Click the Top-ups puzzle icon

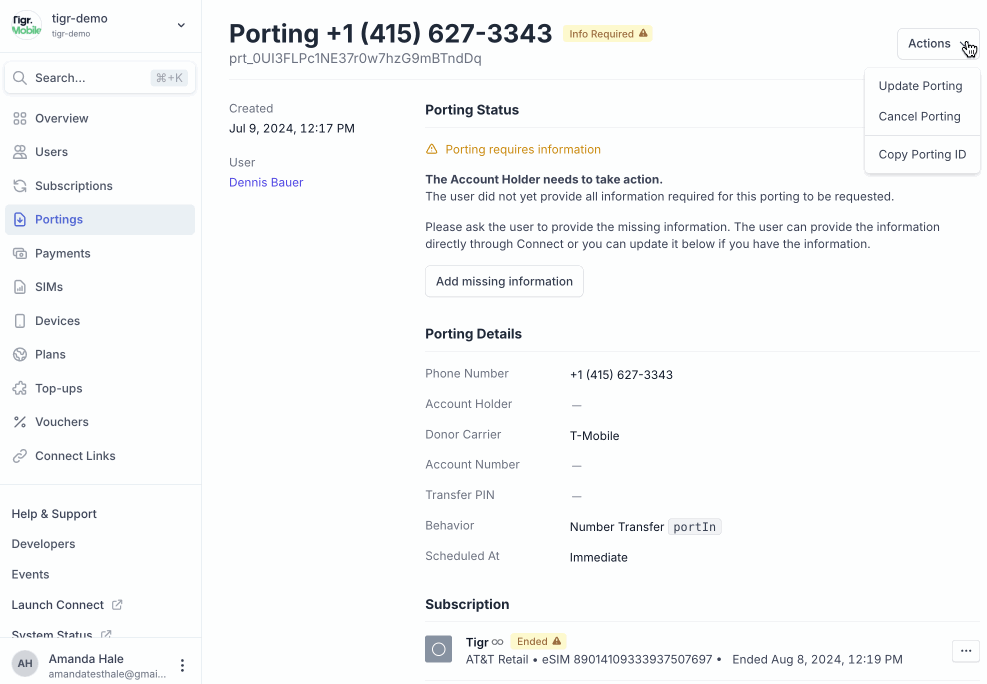[x=20, y=388]
